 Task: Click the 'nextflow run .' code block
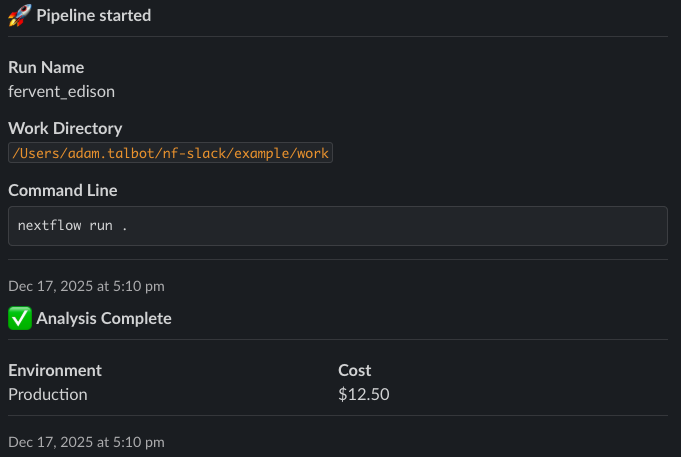pos(337,226)
